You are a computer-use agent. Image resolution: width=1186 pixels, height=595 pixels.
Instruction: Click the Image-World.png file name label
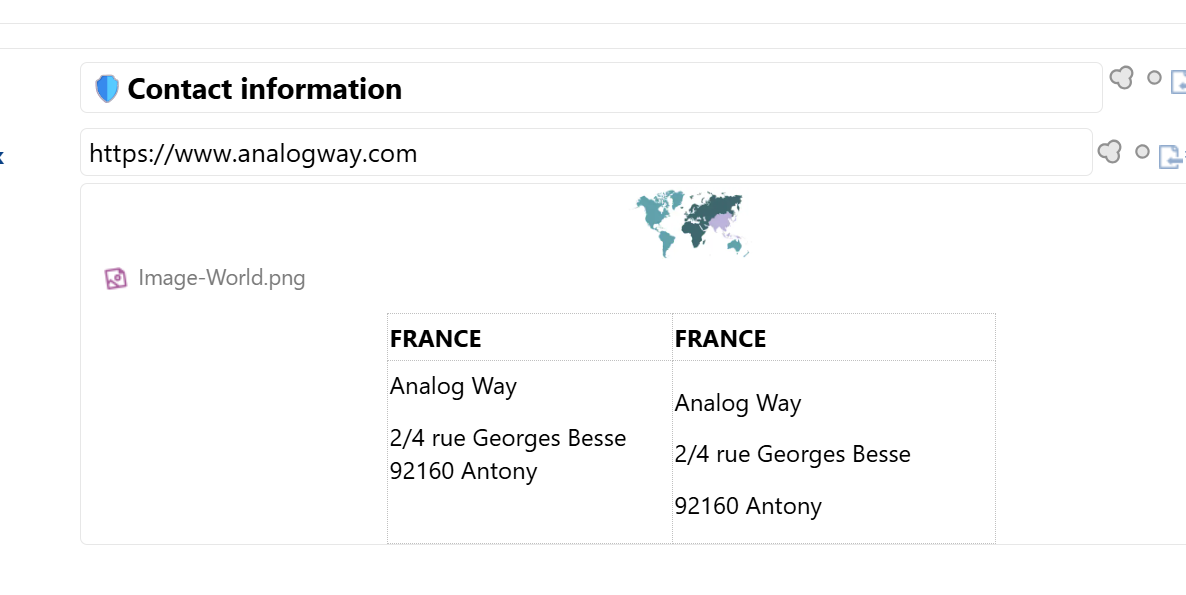pyautogui.click(x=222, y=278)
